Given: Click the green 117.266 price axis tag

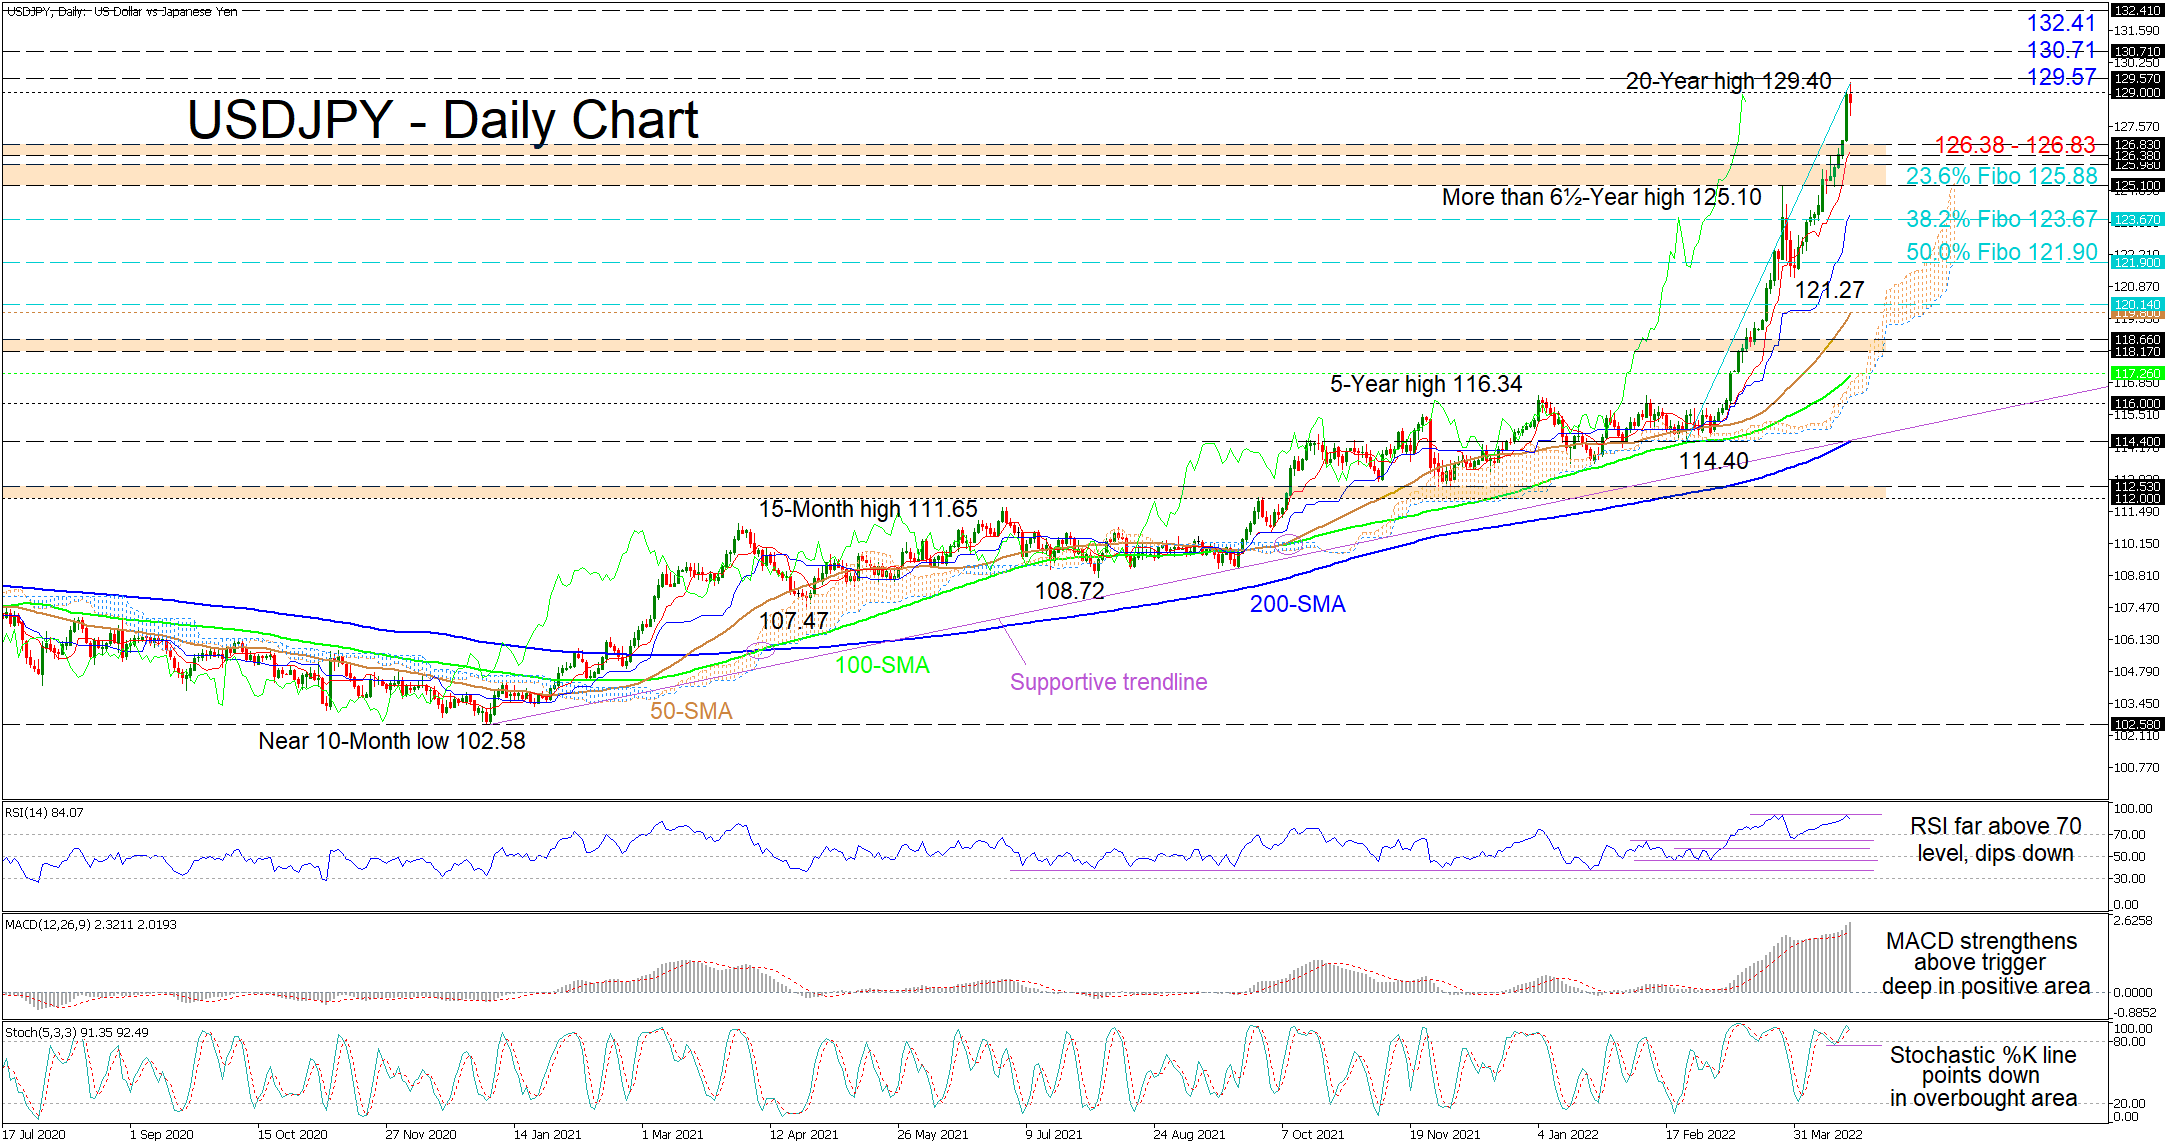Looking at the screenshot, I should (x=2136, y=373).
